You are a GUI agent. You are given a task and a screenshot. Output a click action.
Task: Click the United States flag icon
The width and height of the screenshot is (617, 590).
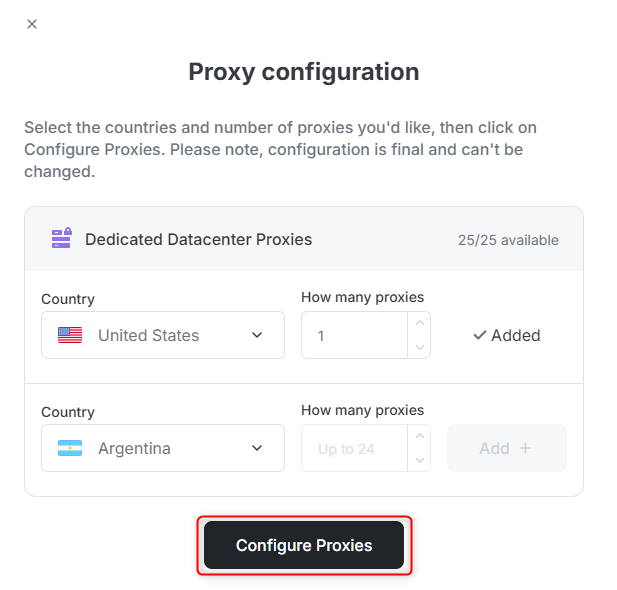[70, 336]
